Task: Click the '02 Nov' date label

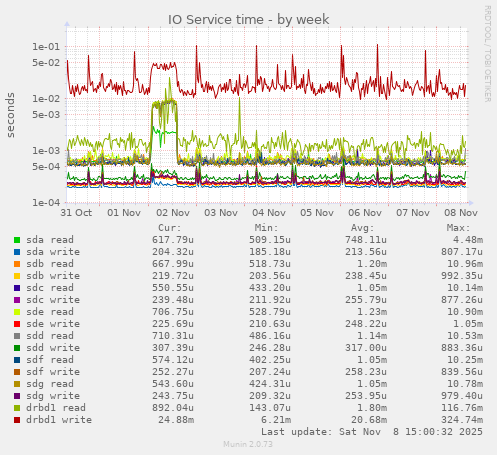Action: point(173,213)
